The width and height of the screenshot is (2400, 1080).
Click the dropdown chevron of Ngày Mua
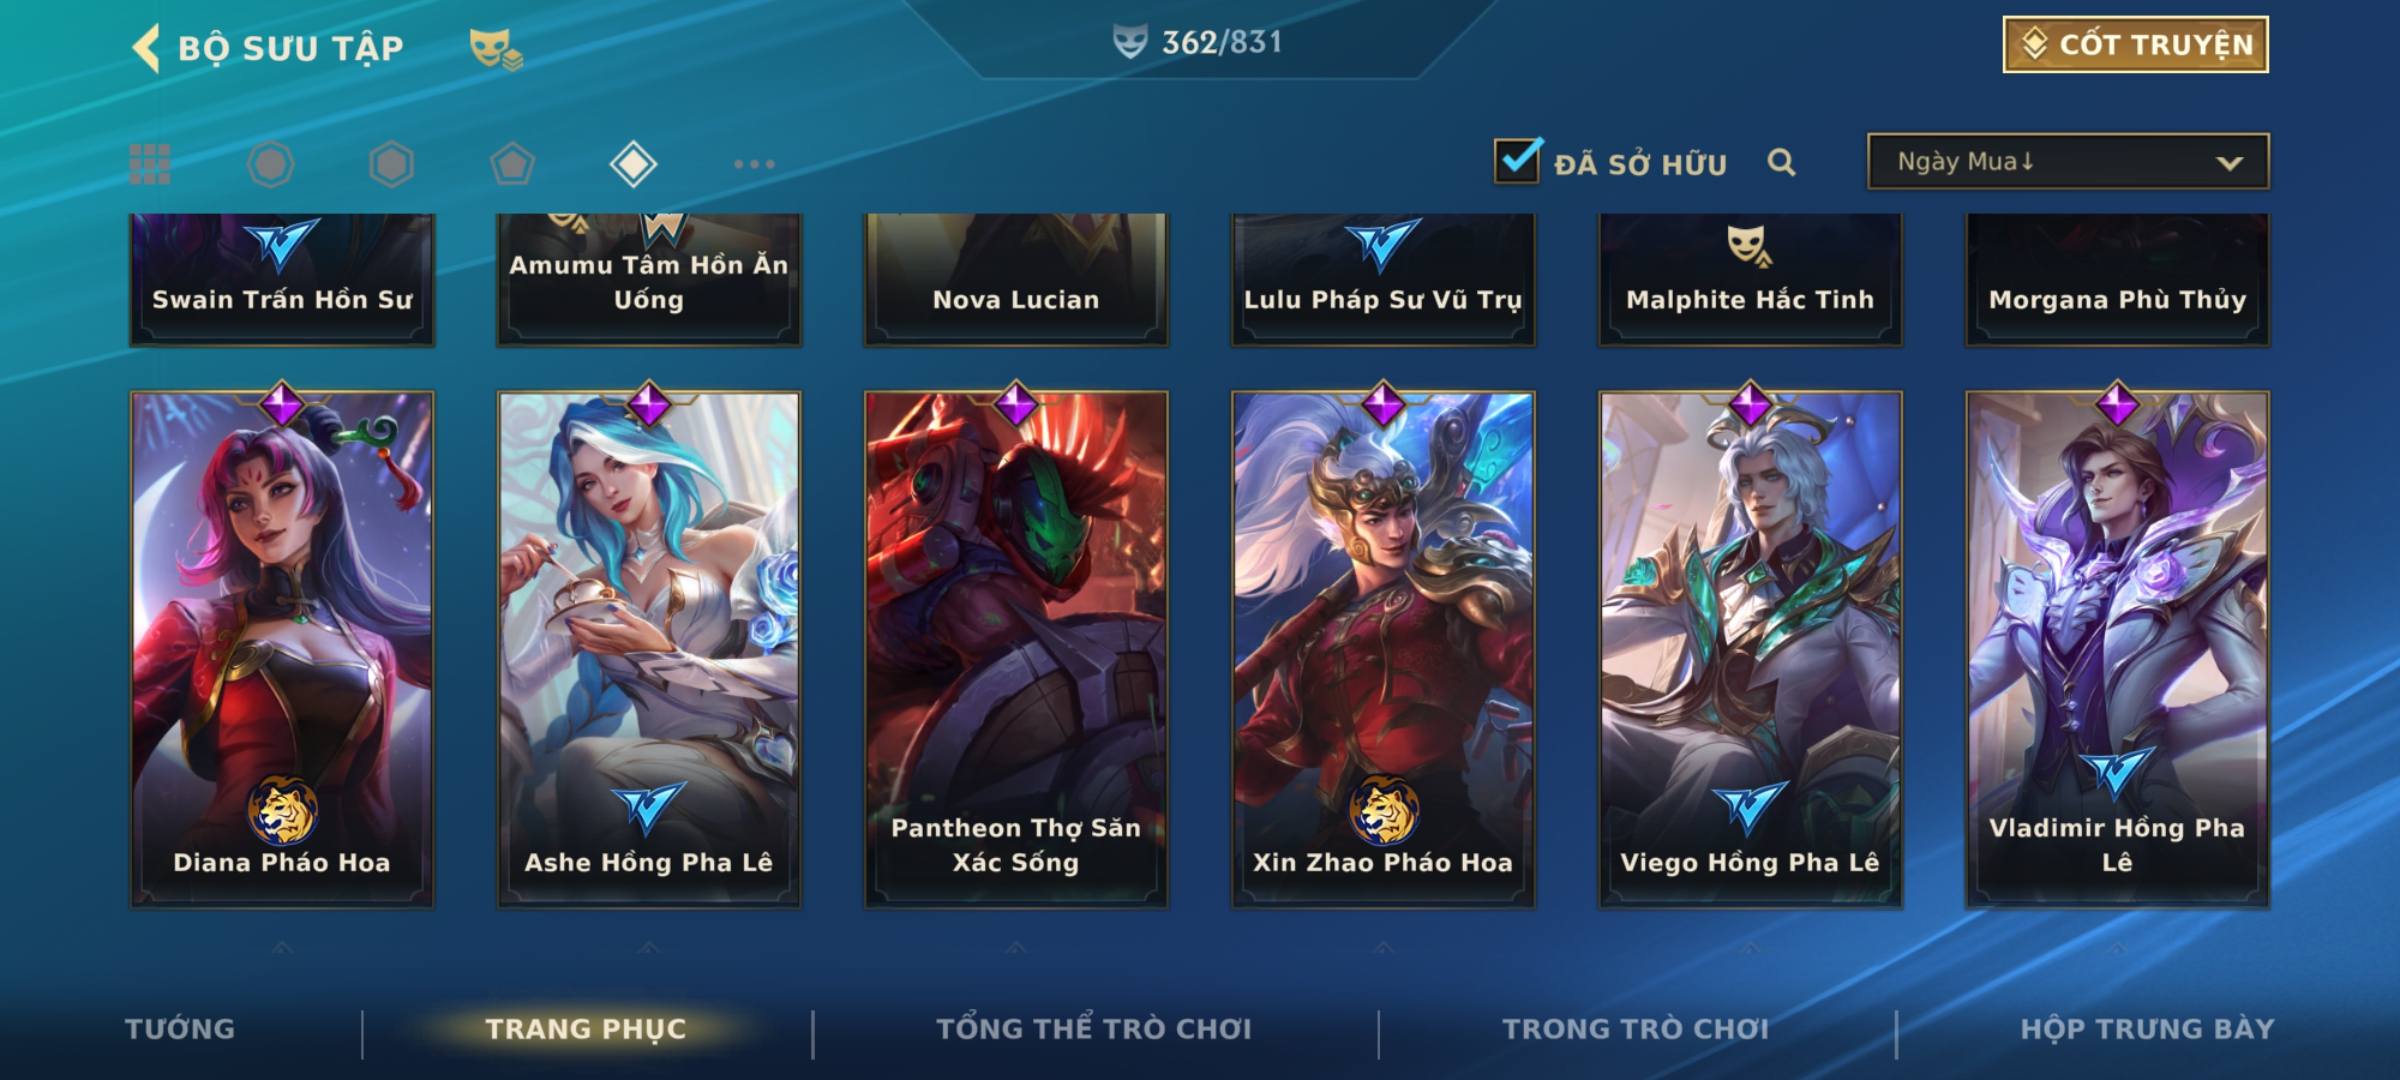(2229, 163)
